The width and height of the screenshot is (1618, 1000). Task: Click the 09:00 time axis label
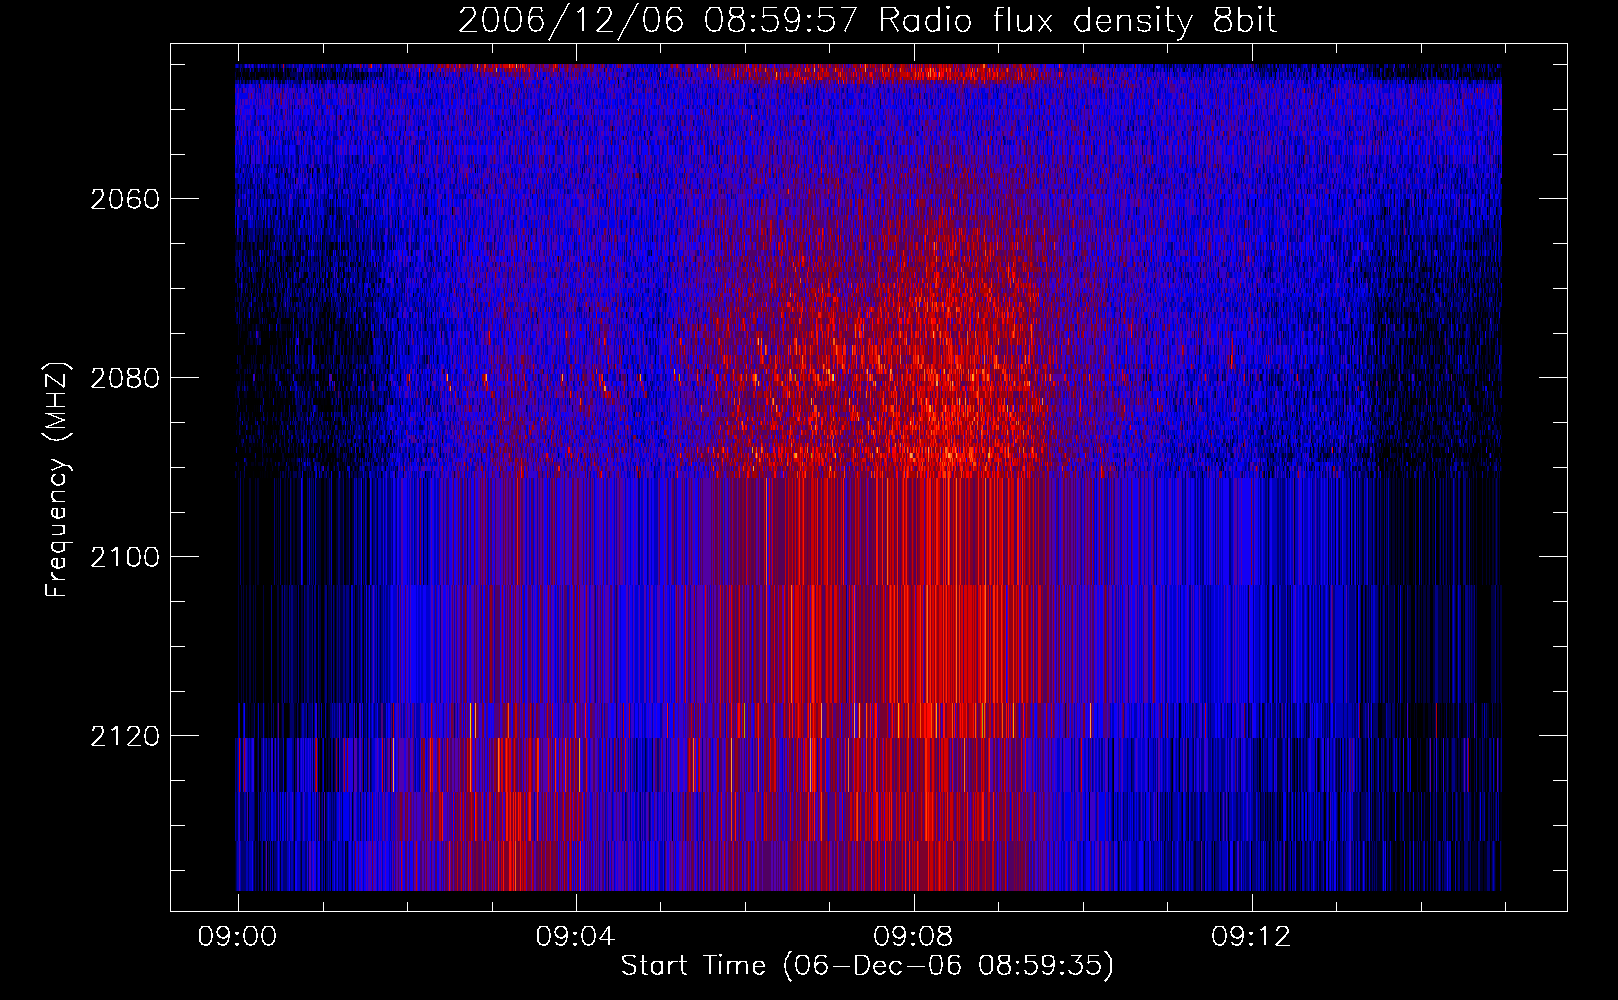click(x=237, y=937)
